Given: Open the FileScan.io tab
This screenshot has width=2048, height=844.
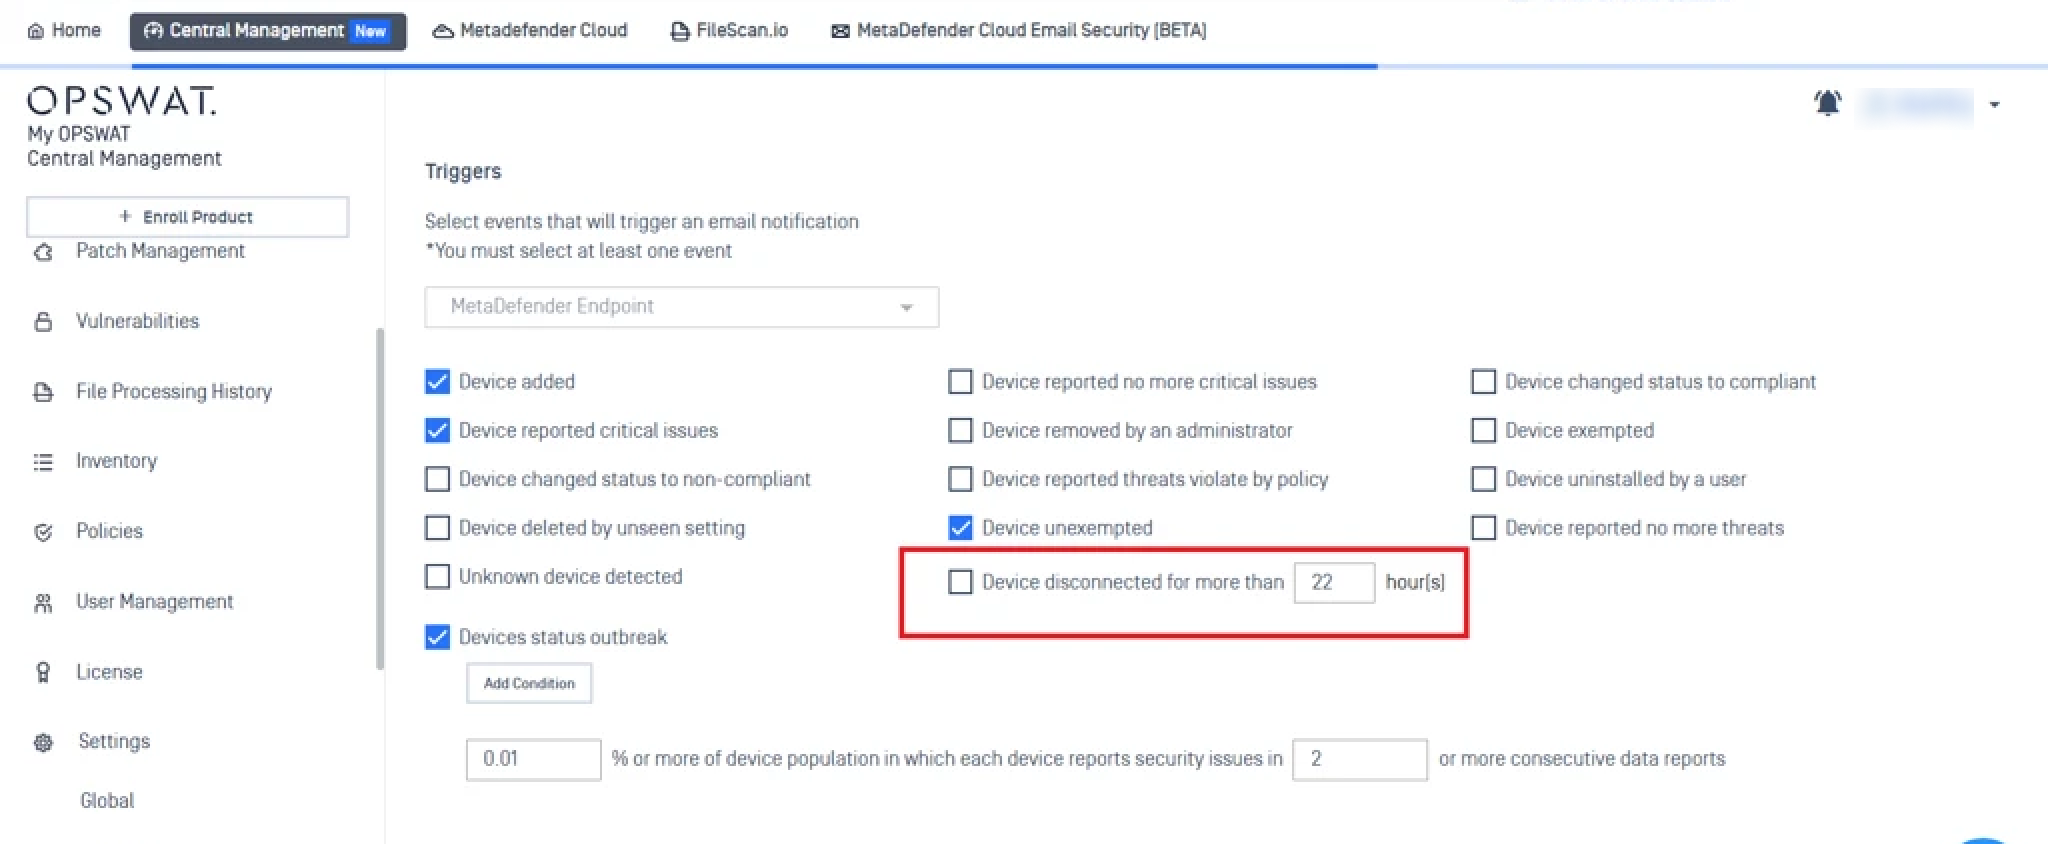Looking at the screenshot, I should pyautogui.click(x=729, y=31).
